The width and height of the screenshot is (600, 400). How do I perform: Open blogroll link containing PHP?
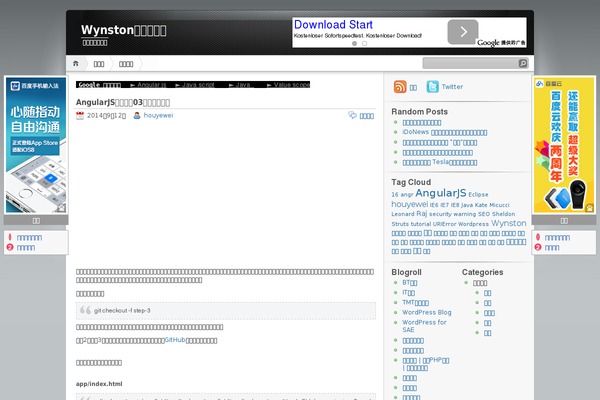(426, 364)
